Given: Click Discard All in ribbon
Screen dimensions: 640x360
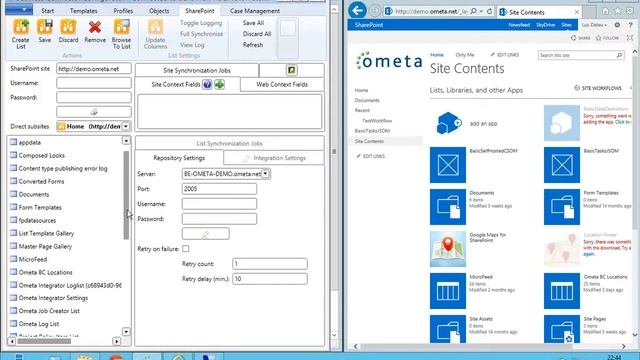Looking at the screenshot, I should (257, 34).
